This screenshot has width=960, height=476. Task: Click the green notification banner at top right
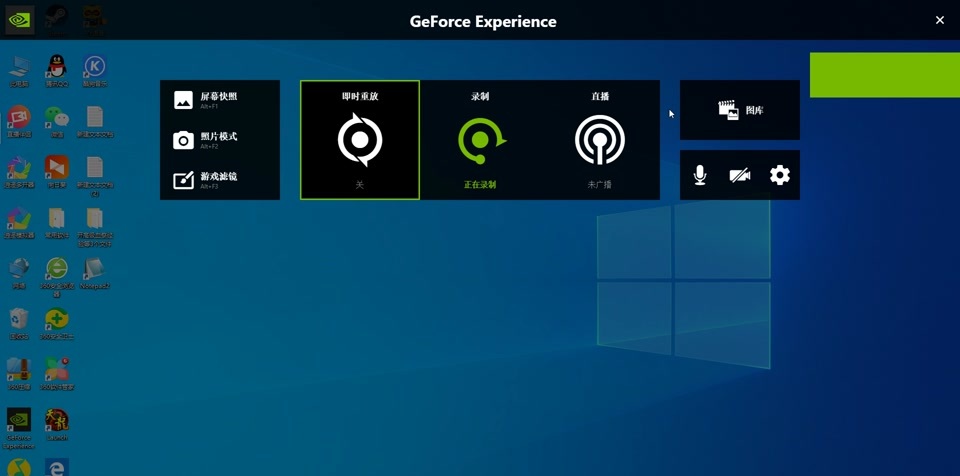884,75
